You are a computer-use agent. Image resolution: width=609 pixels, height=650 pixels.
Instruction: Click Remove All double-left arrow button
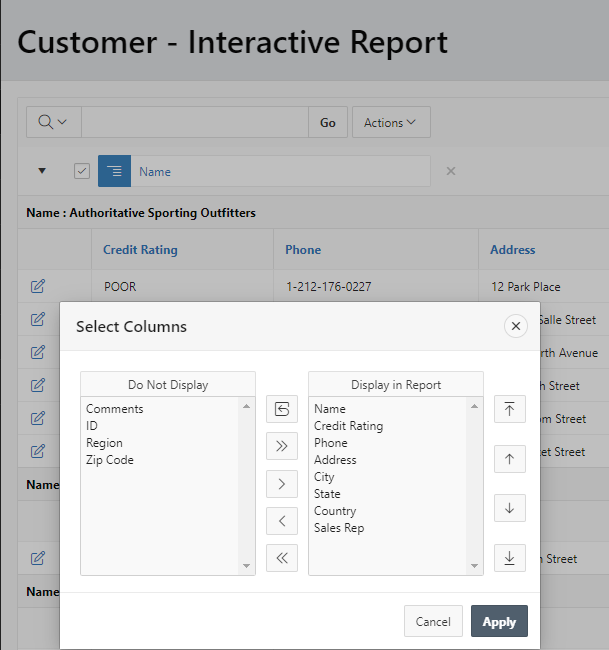coord(282,558)
